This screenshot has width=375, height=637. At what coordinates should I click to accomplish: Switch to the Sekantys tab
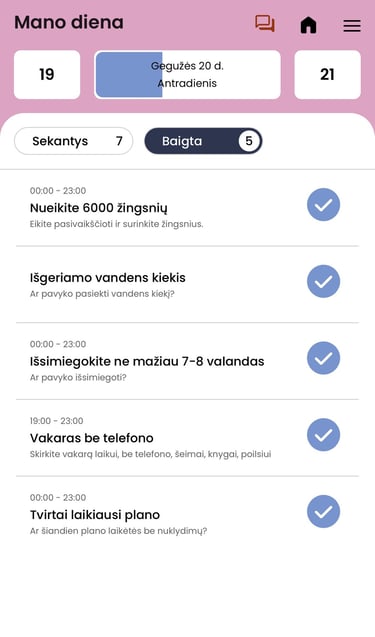(74, 141)
